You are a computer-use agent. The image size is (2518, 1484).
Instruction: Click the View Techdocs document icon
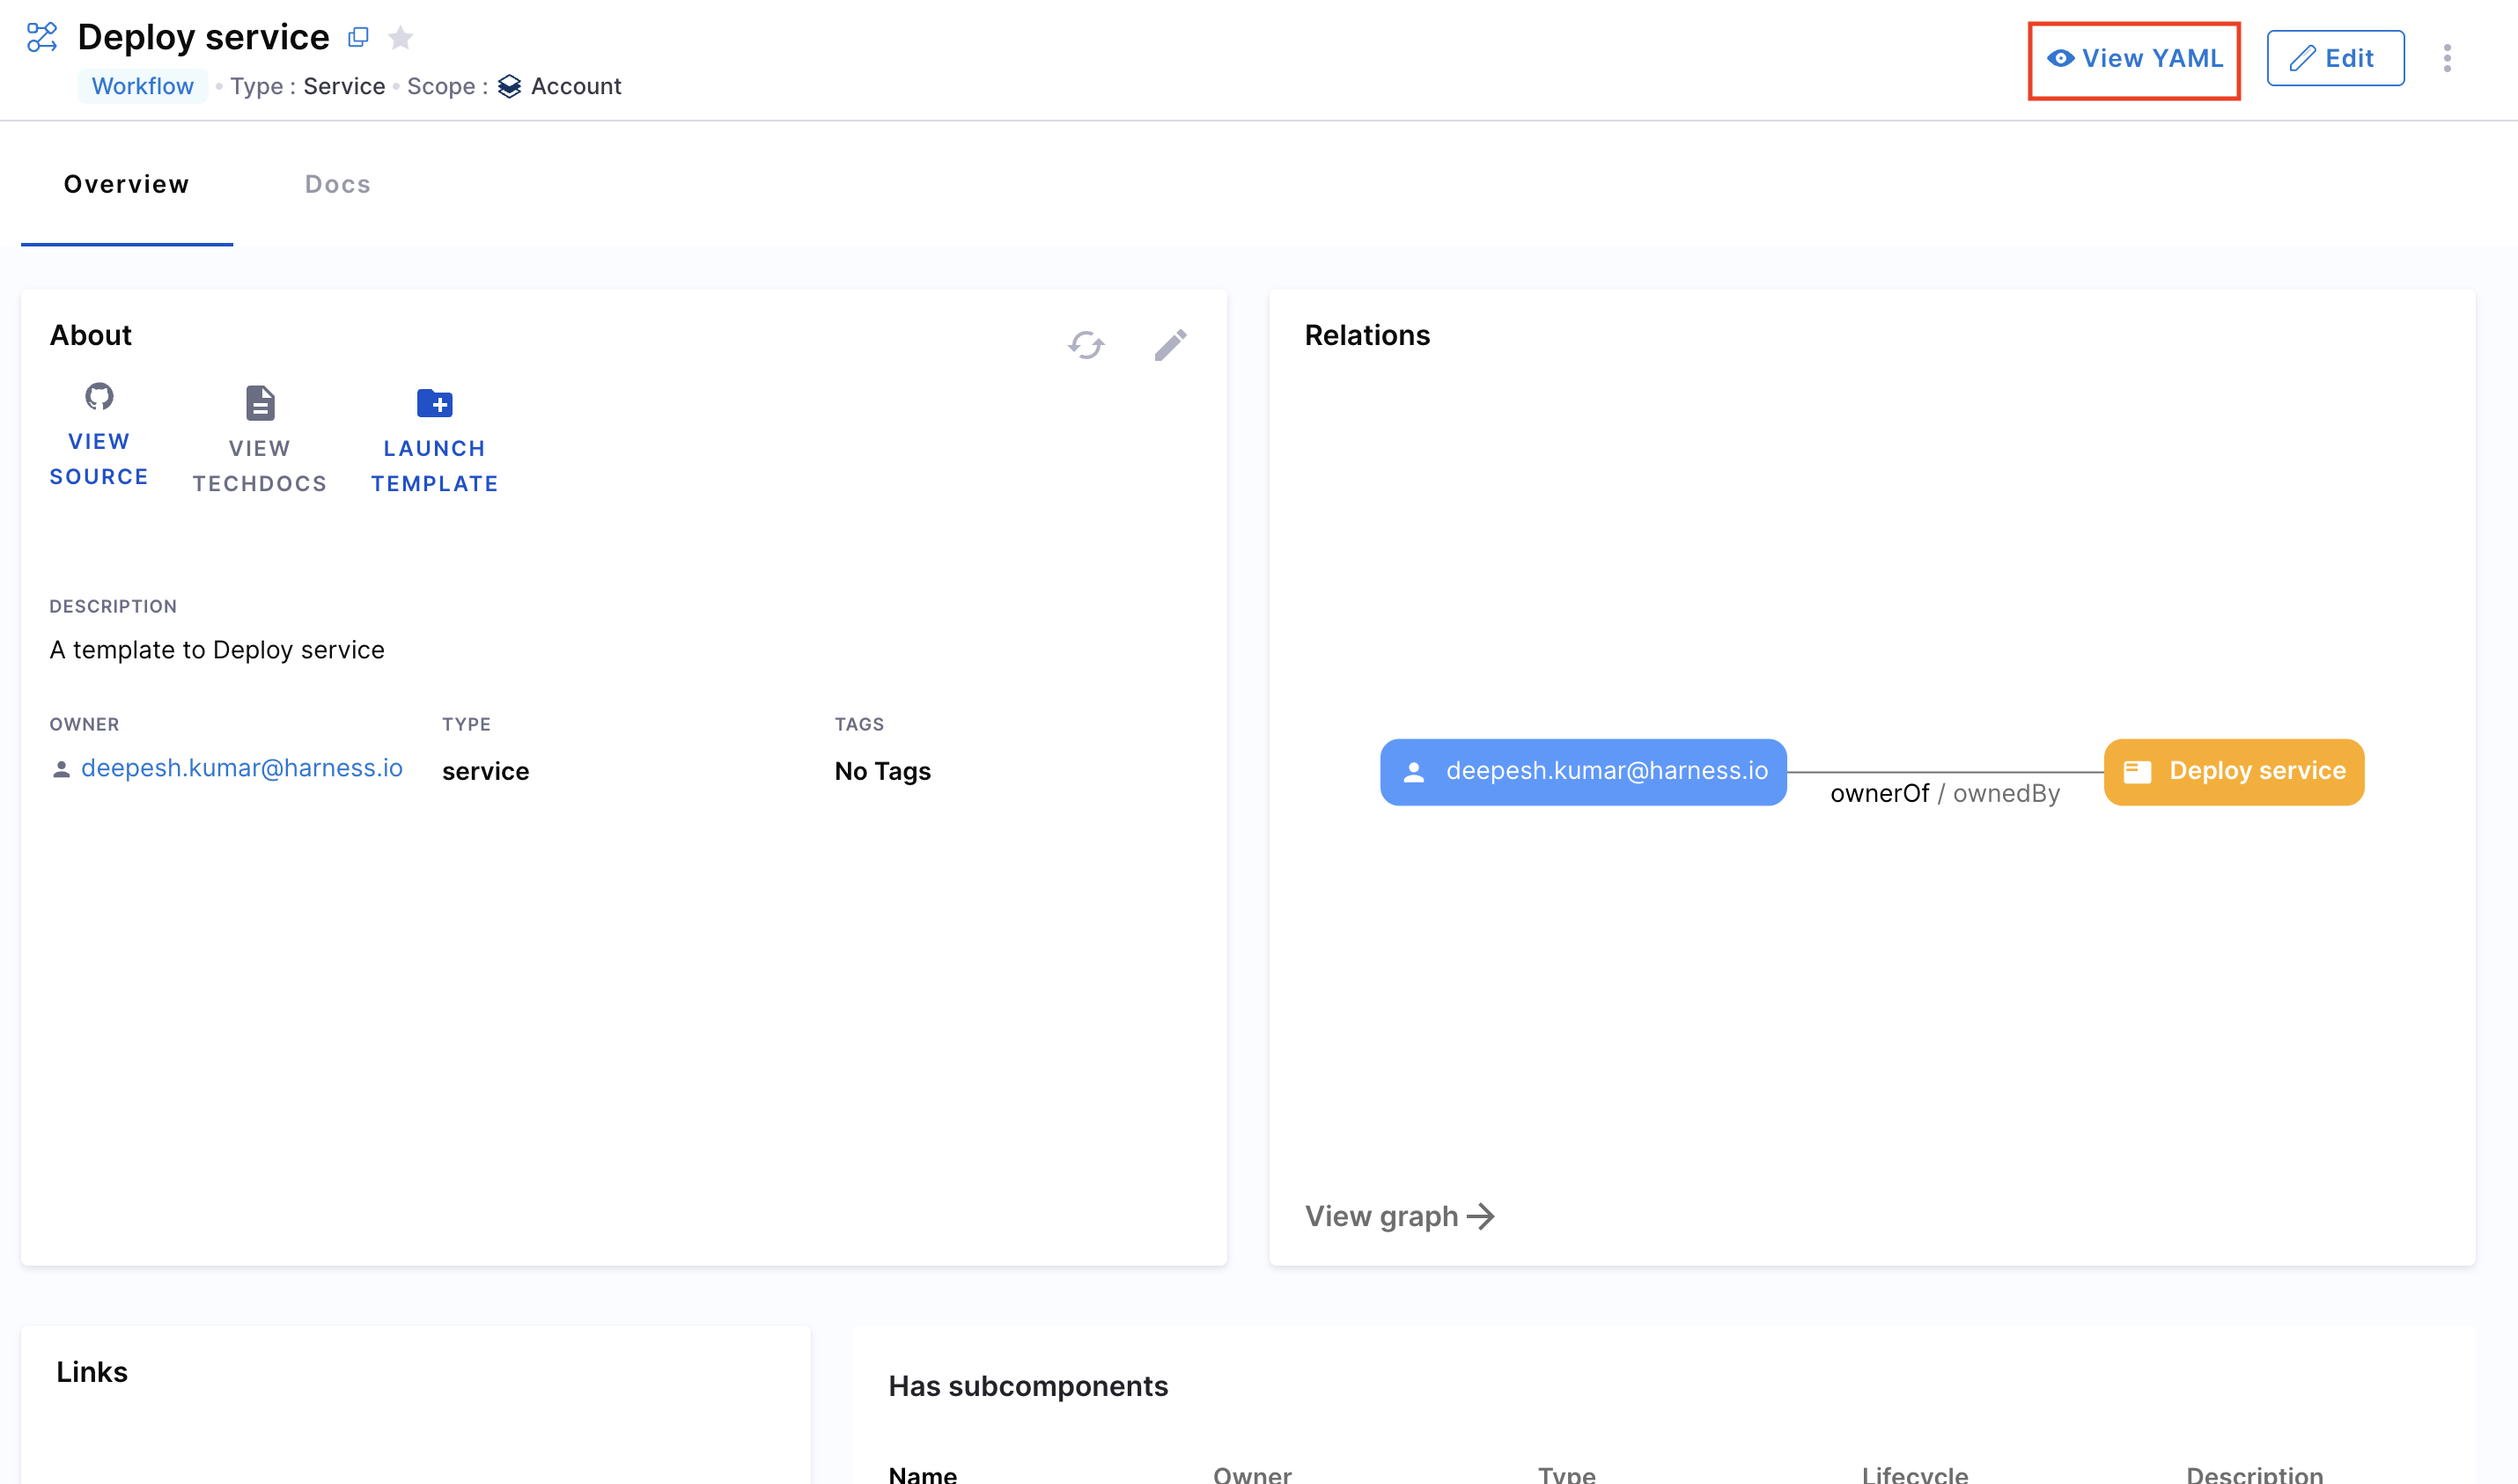[260, 403]
